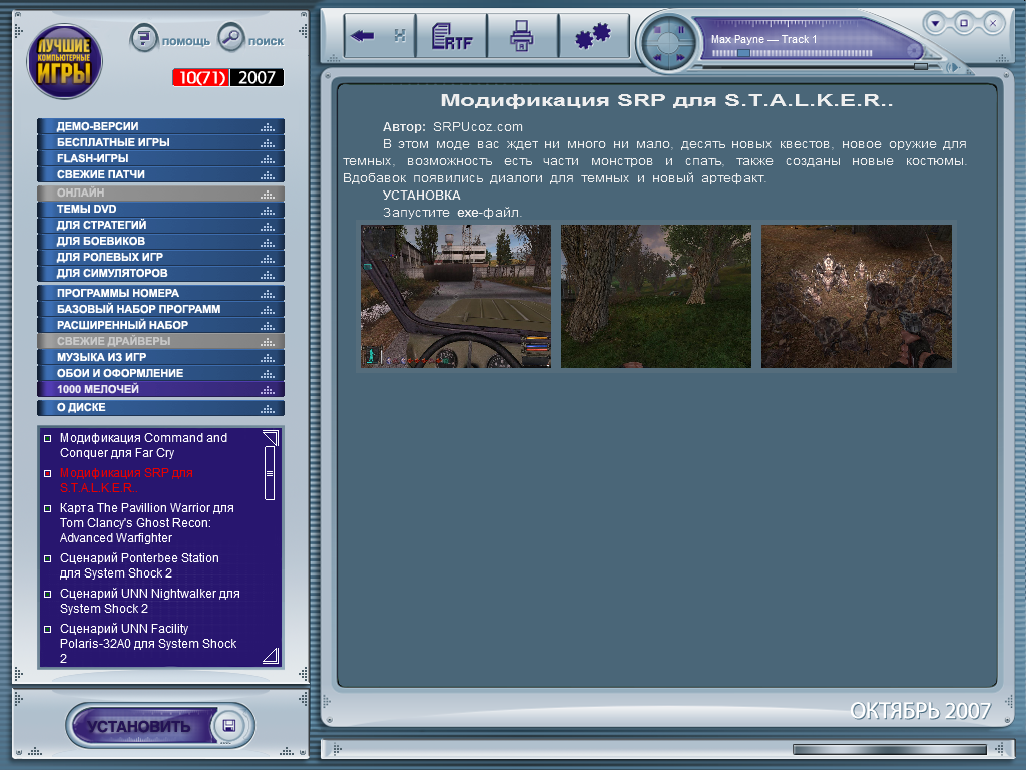This screenshot has width=1026, height=770.
Task: Open the БЕСПЛАТНЫЕ ИГРЫ section
Action: point(161,142)
